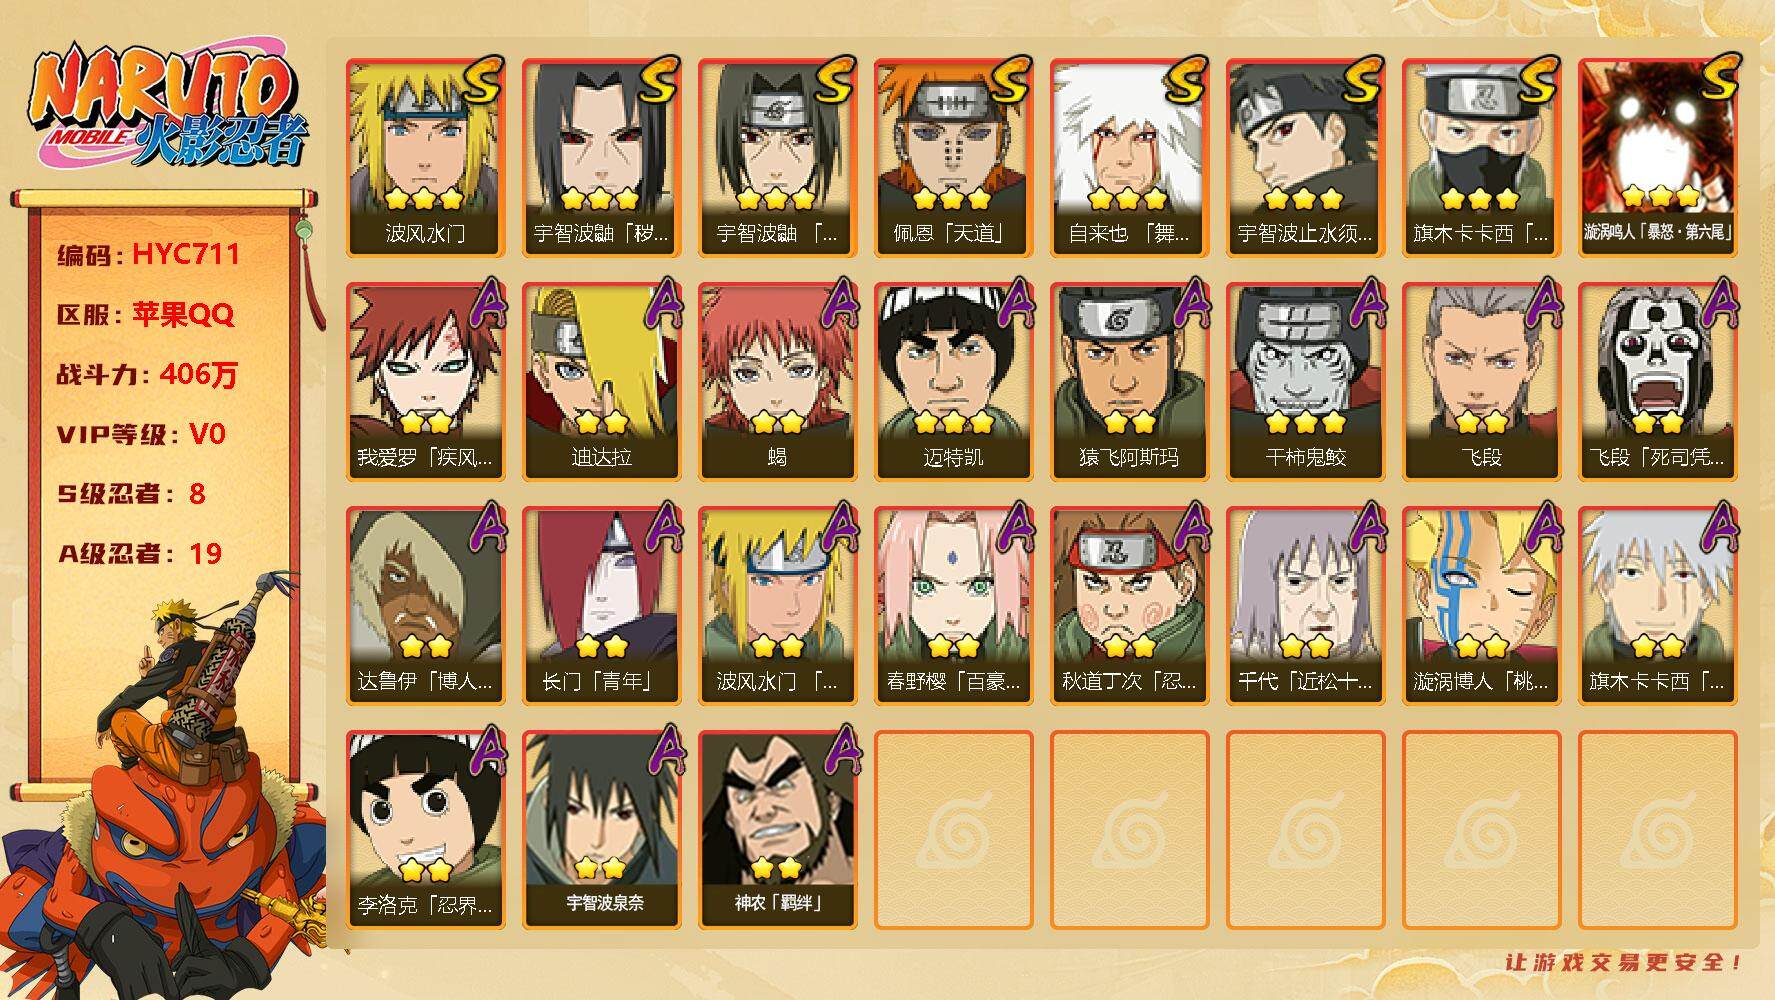Image resolution: width=1775 pixels, height=1000 pixels.
Task: Click the S rank badge on 自来也 card
Action: coord(1187,79)
